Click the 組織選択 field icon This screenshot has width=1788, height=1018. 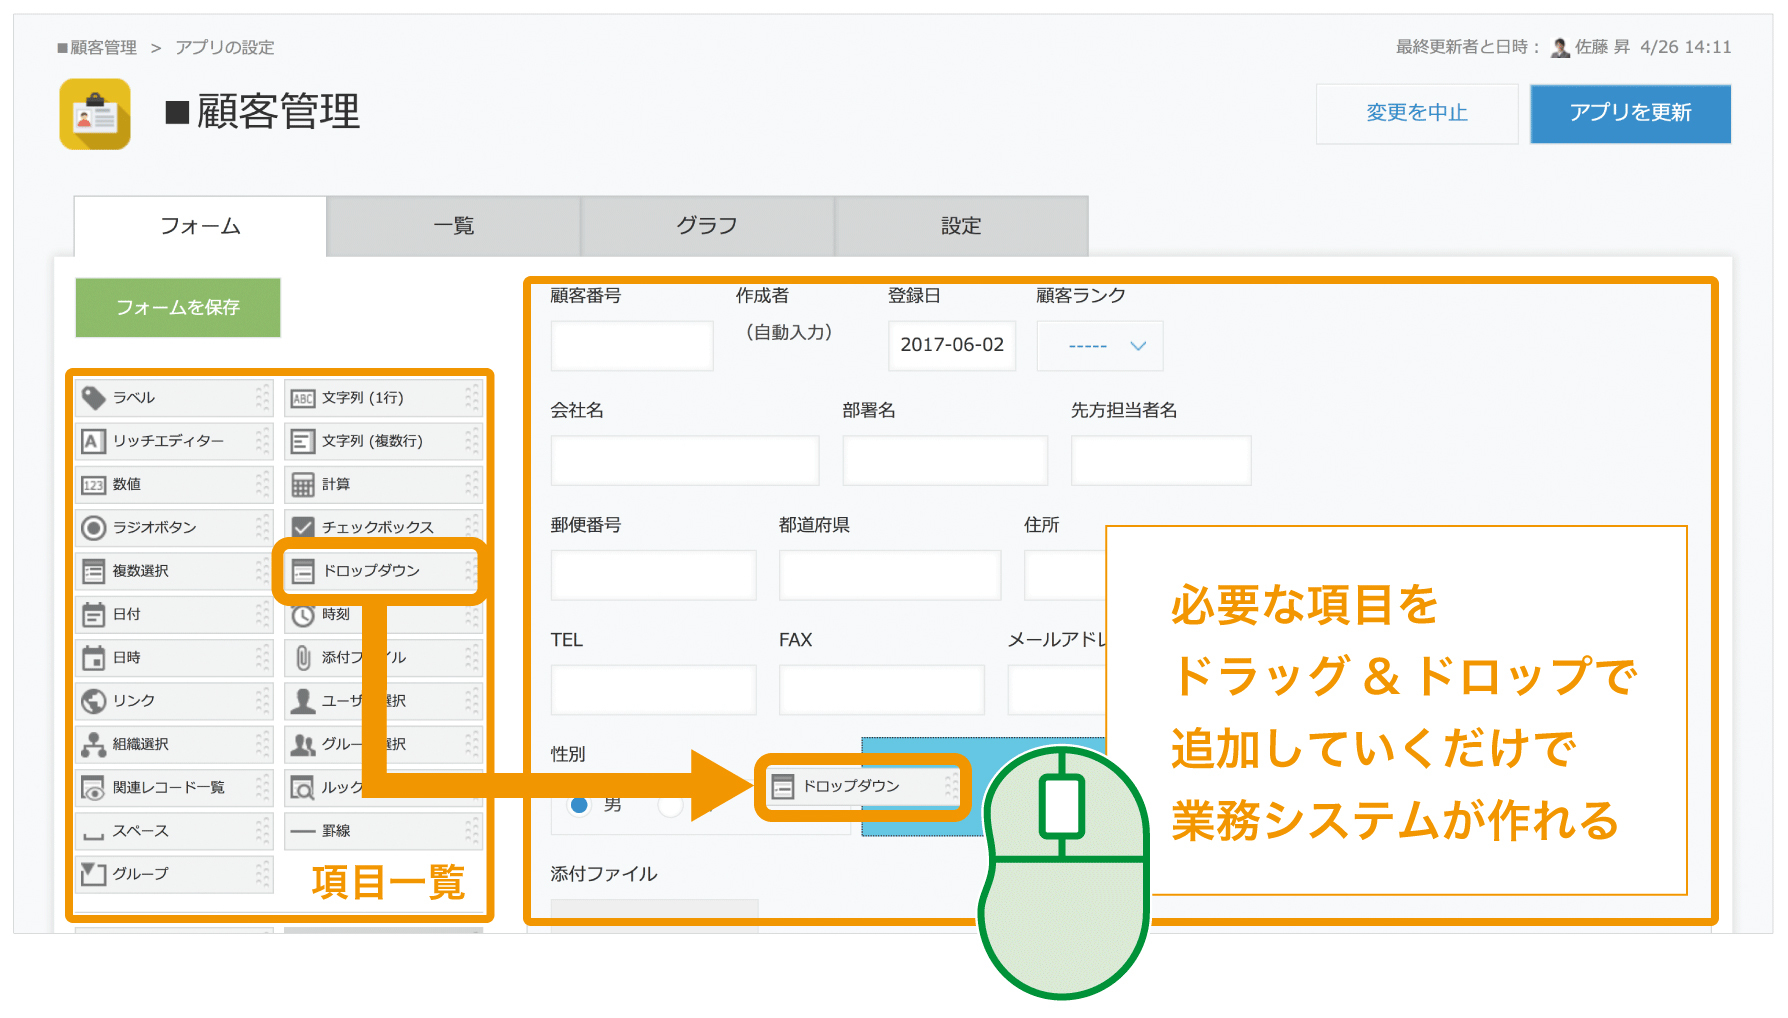point(94,744)
